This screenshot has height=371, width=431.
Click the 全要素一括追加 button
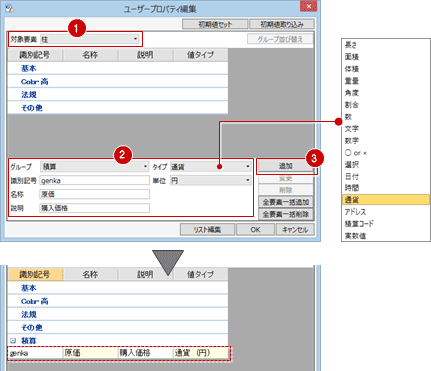click(x=286, y=202)
